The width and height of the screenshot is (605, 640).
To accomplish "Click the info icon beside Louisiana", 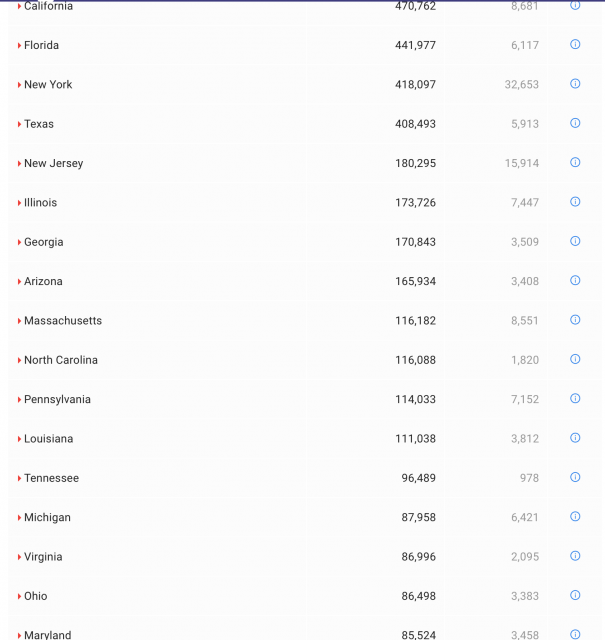I will click(x=575, y=438).
